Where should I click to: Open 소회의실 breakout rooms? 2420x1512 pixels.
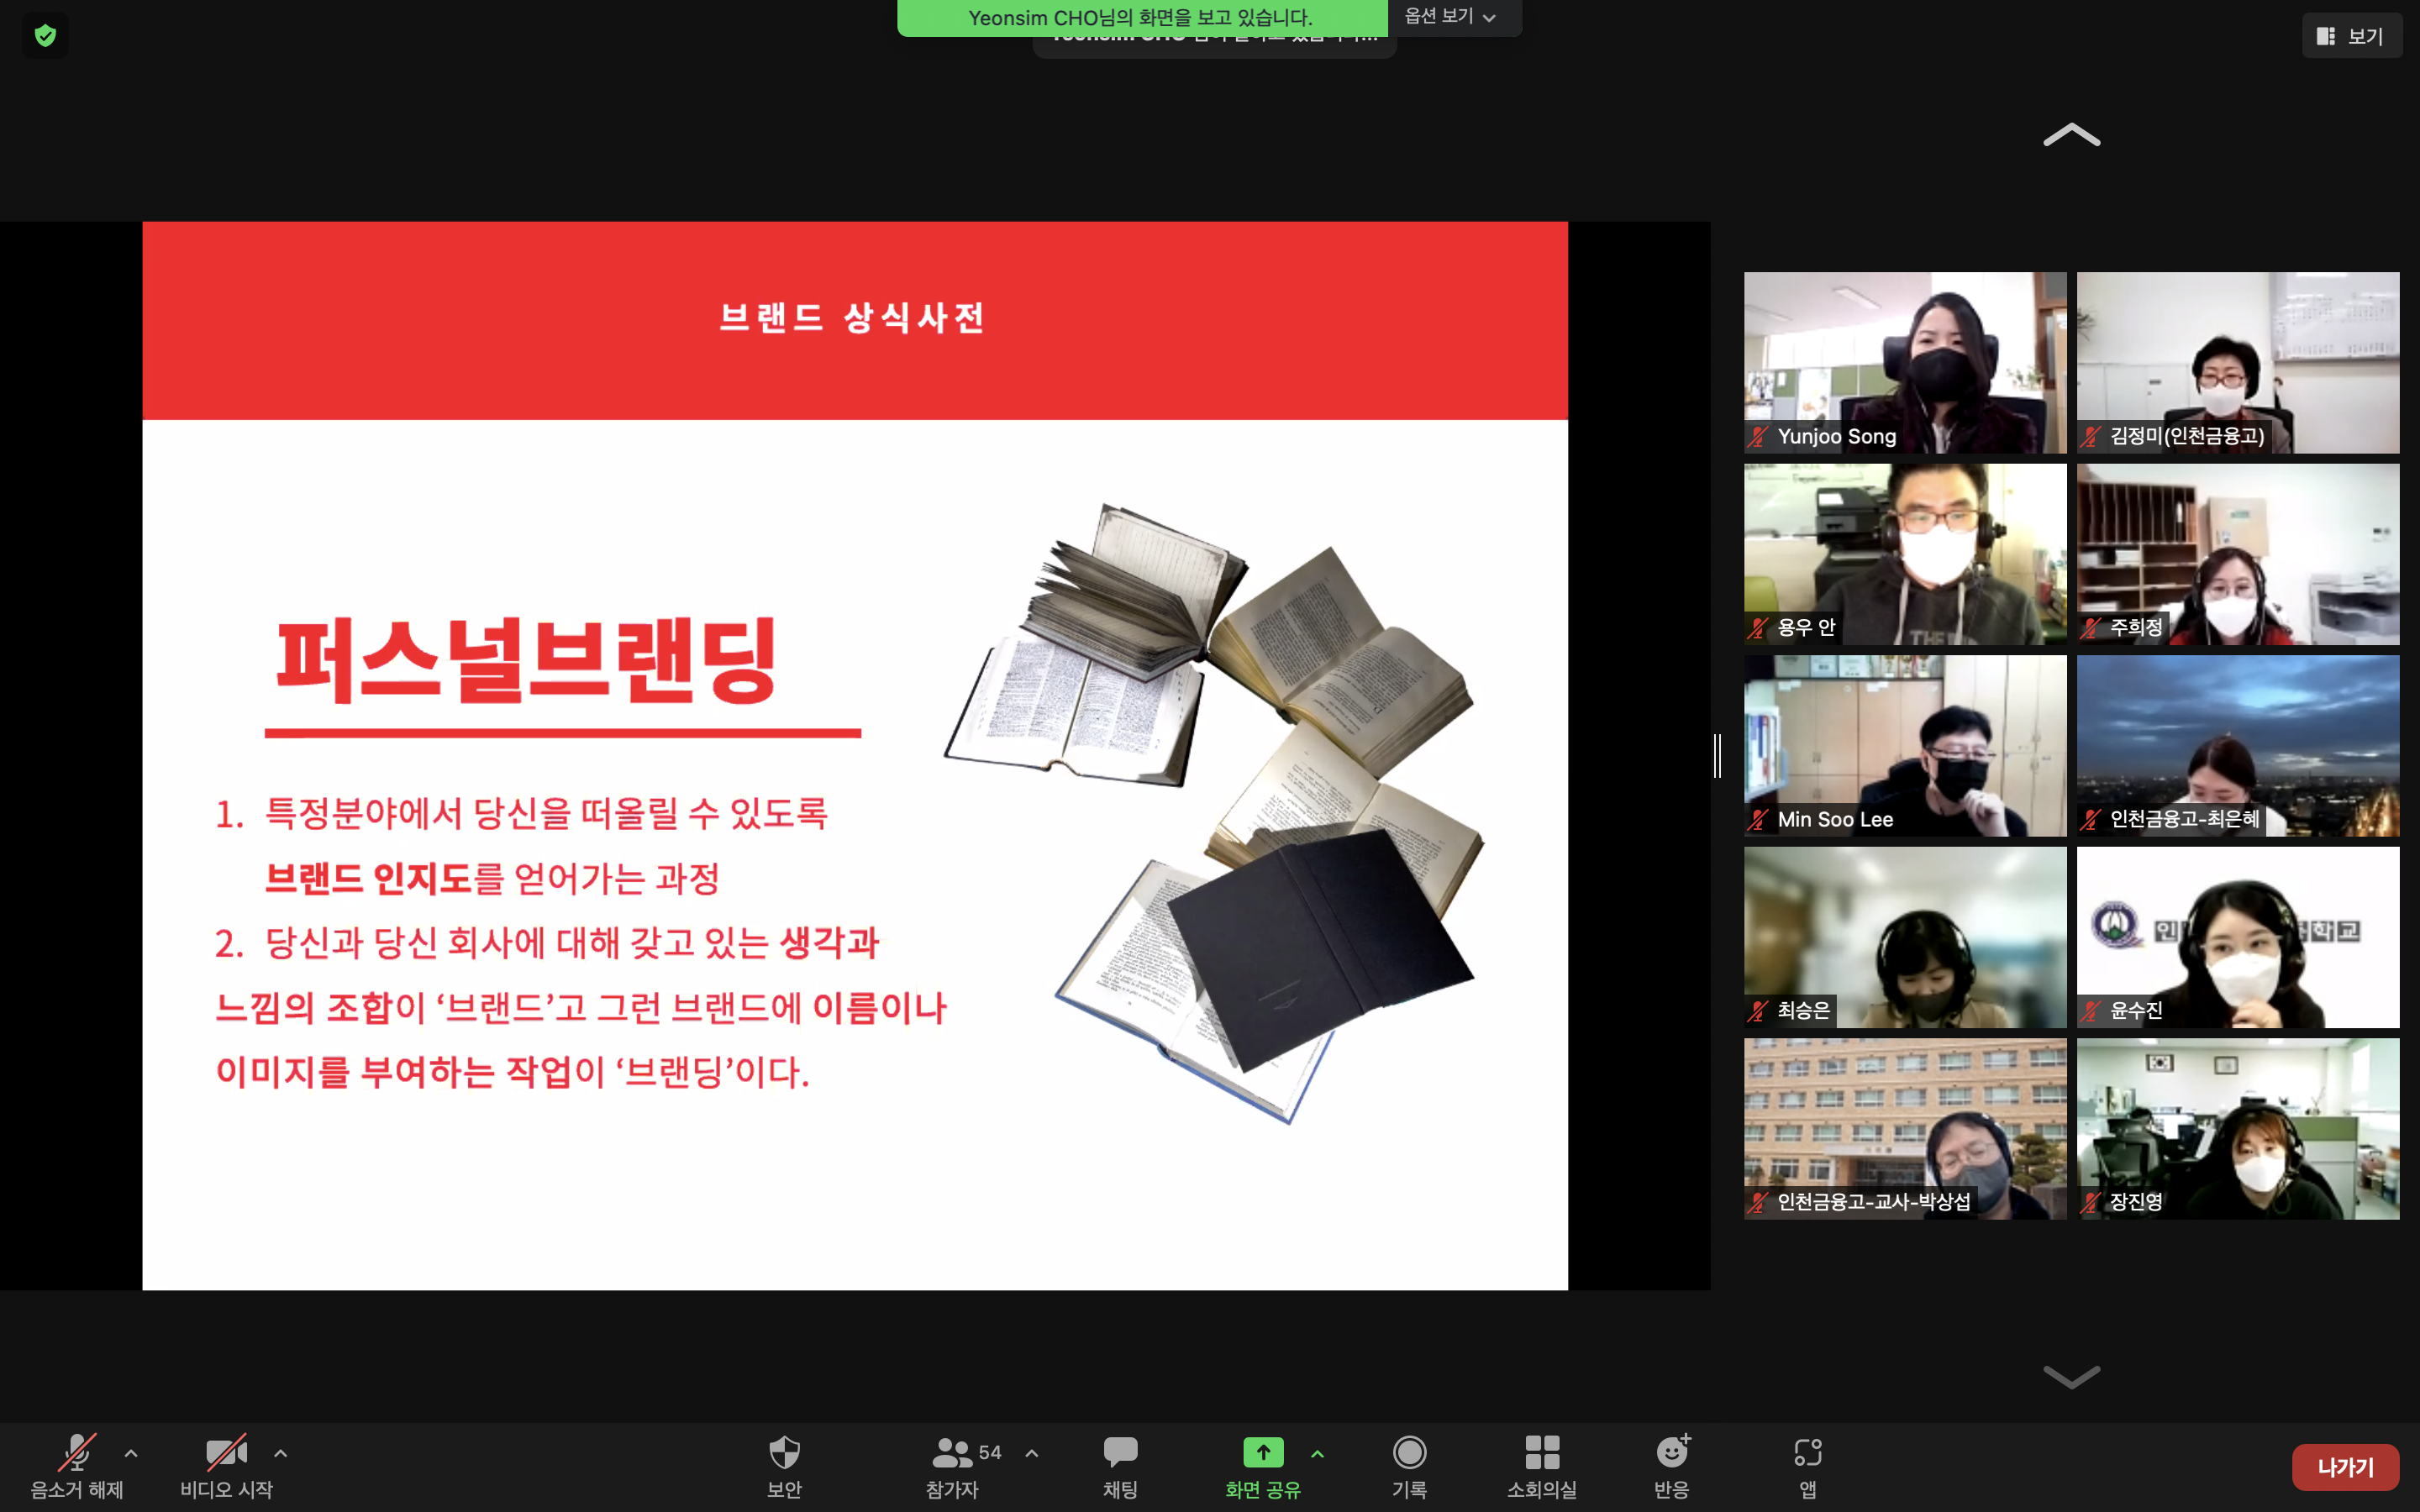coord(1541,1453)
